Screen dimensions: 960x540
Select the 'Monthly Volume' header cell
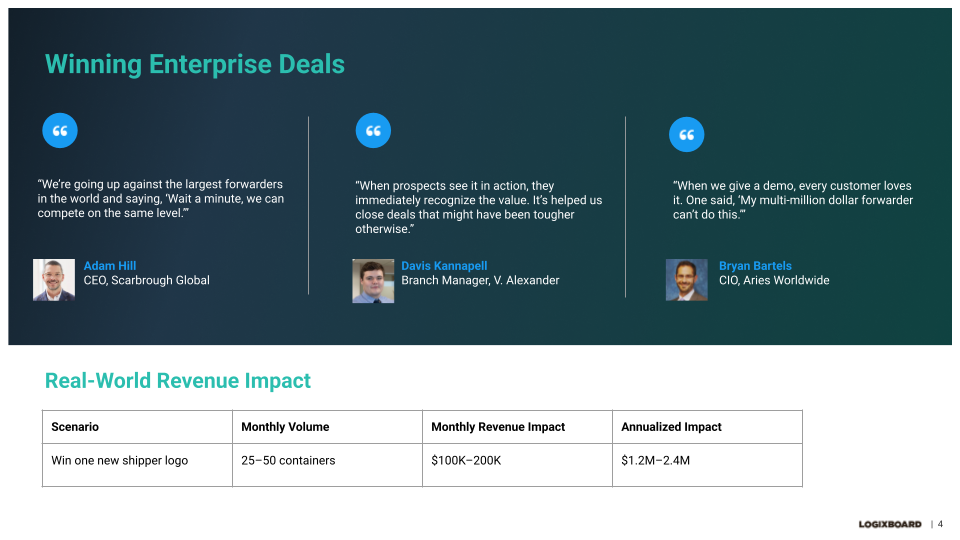tap(328, 427)
